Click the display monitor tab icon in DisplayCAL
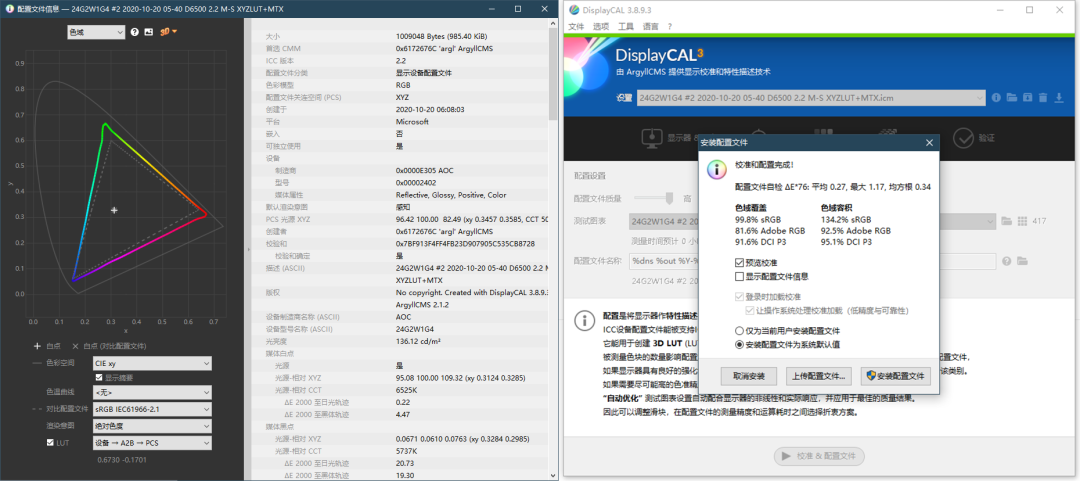 point(652,138)
